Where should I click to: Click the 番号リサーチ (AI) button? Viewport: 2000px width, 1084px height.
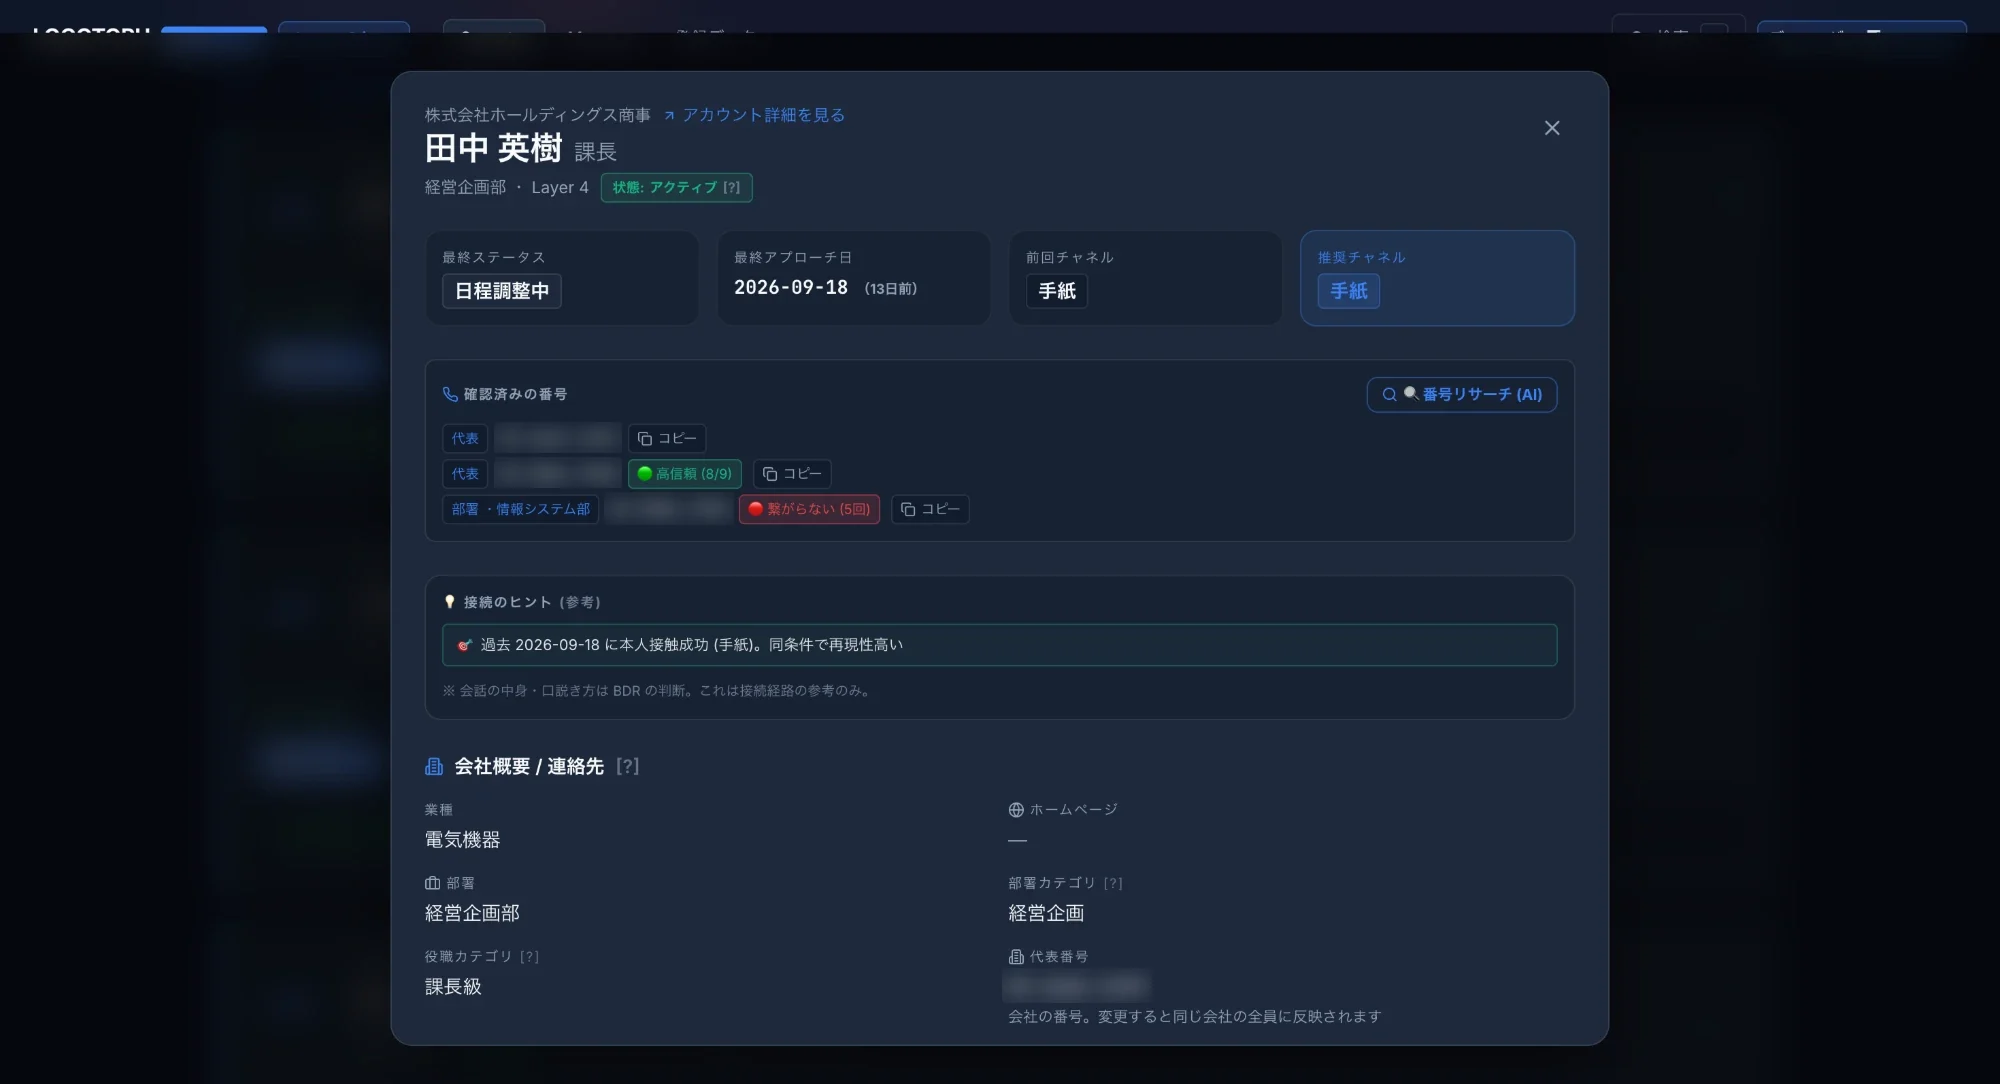tap(1462, 395)
